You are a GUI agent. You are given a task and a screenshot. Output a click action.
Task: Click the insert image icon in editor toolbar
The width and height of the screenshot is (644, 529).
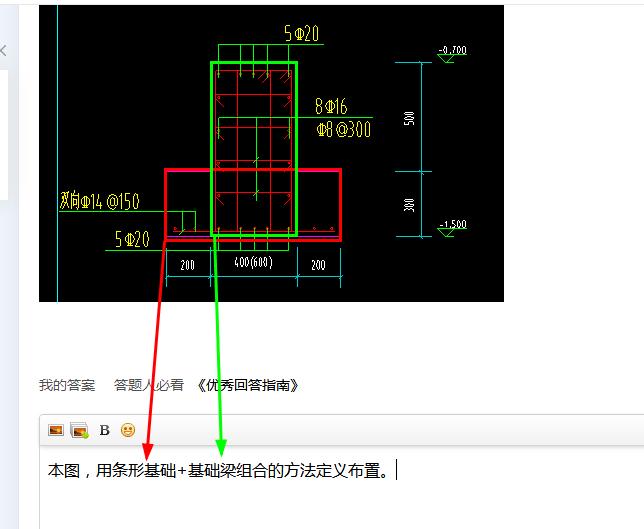click(x=56, y=430)
